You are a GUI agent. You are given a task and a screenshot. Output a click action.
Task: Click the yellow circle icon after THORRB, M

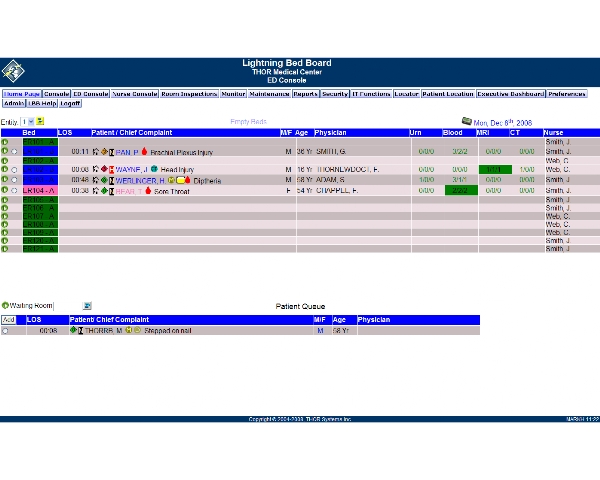point(129,330)
